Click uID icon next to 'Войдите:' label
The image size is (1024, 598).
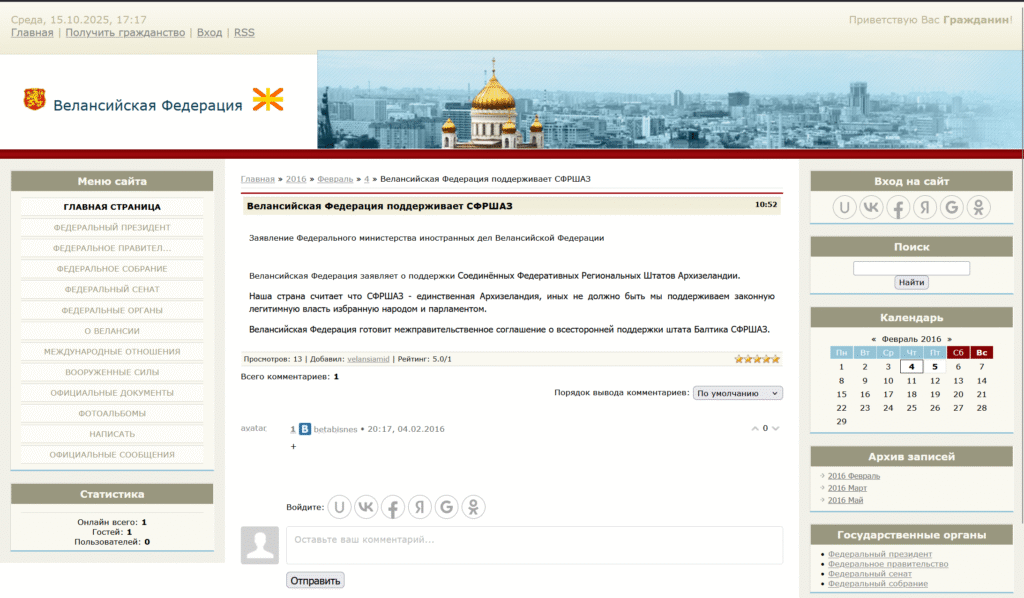click(x=340, y=507)
